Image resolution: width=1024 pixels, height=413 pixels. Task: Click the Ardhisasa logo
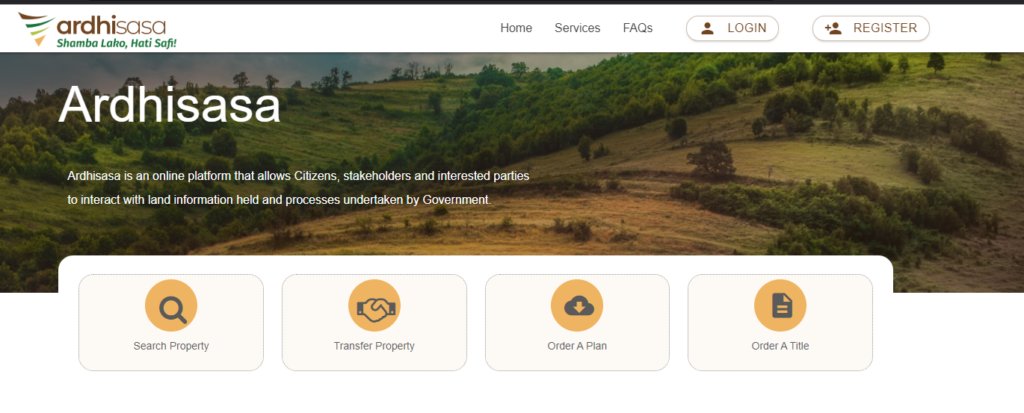point(97,30)
